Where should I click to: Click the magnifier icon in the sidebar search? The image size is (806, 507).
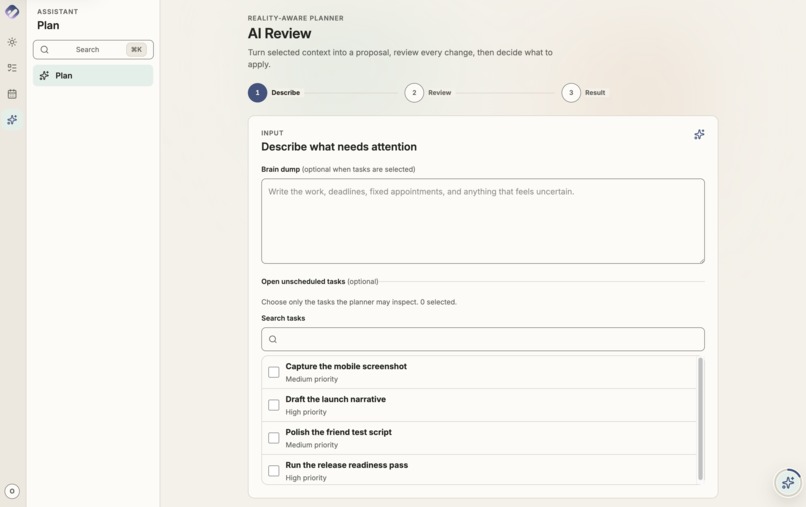(45, 50)
